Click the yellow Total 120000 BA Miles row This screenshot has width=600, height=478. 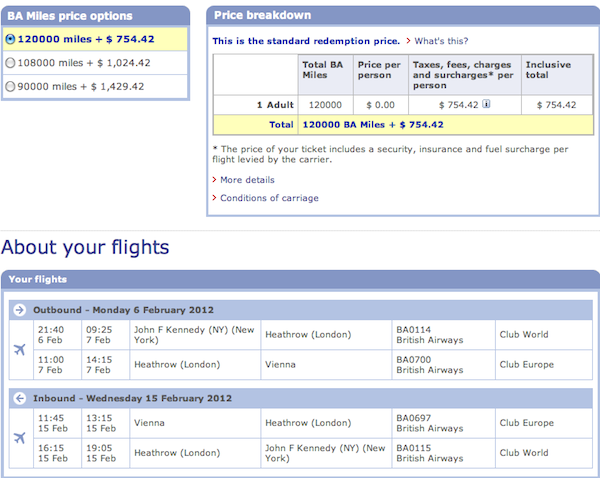click(x=403, y=125)
